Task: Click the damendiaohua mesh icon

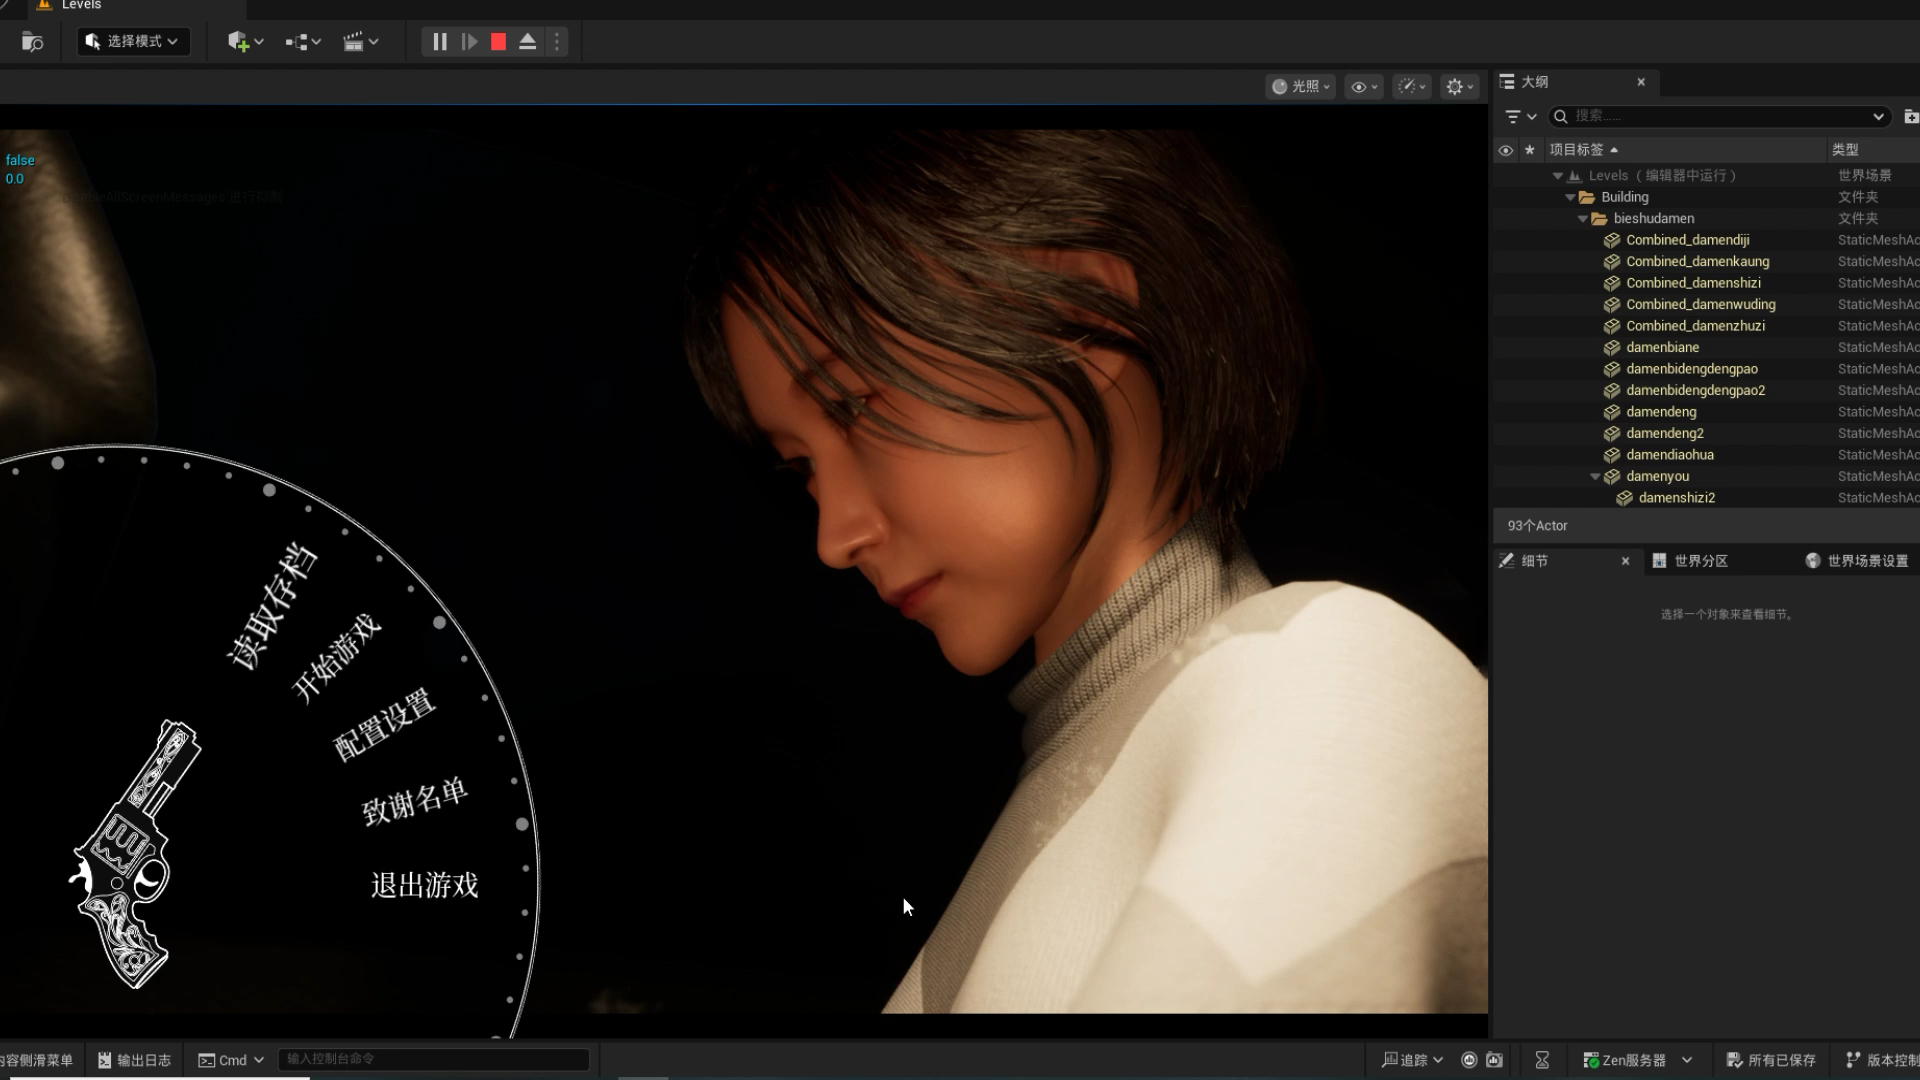Action: pyautogui.click(x=1611, y=455)
